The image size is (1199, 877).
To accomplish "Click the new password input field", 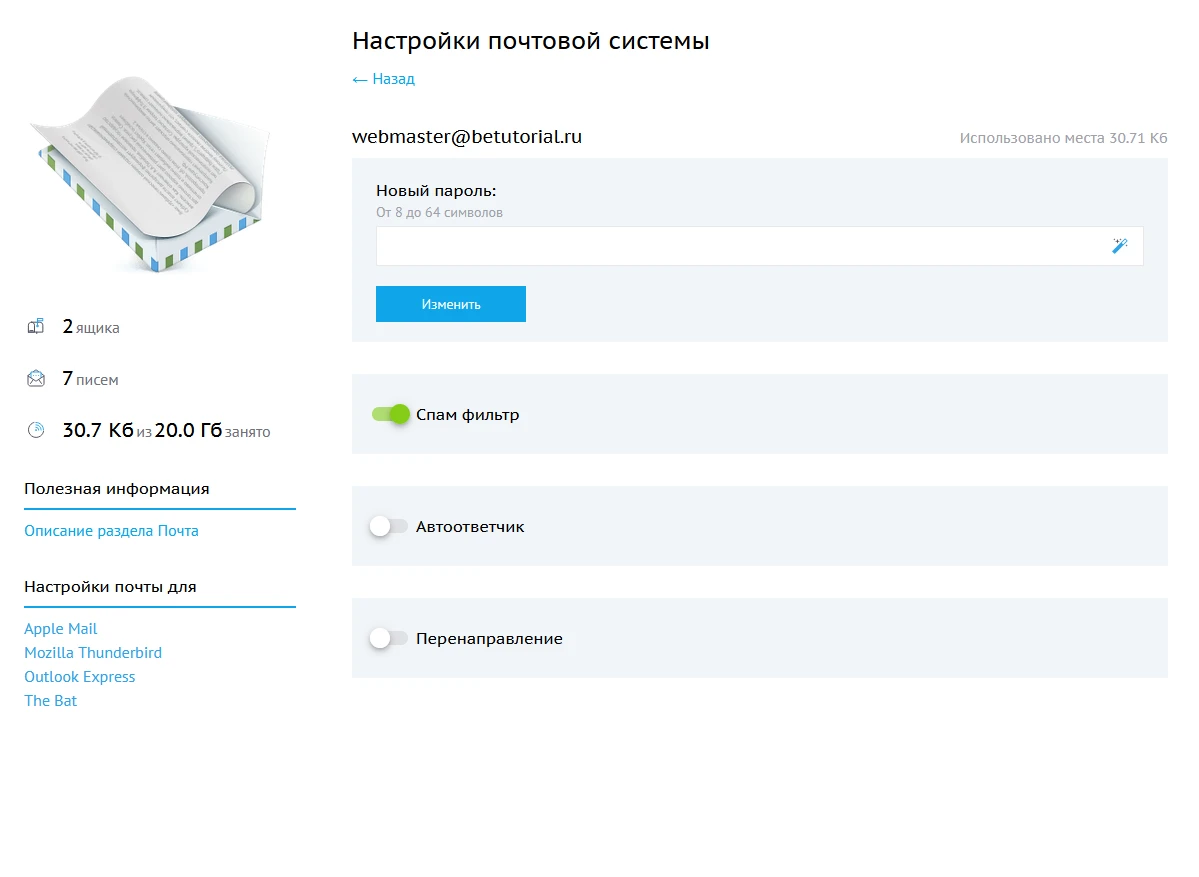I will pos(700,245).
